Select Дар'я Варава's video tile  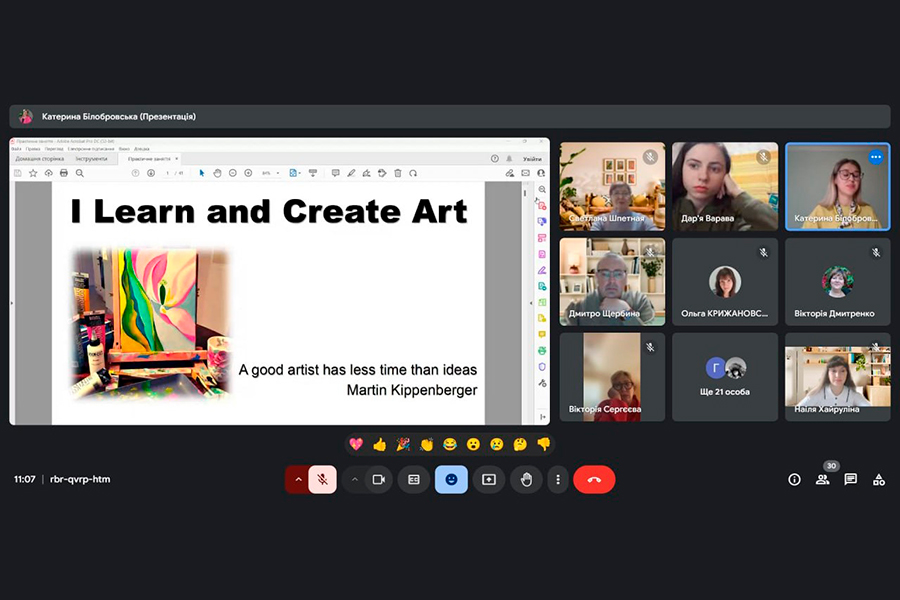coord(725,187)
